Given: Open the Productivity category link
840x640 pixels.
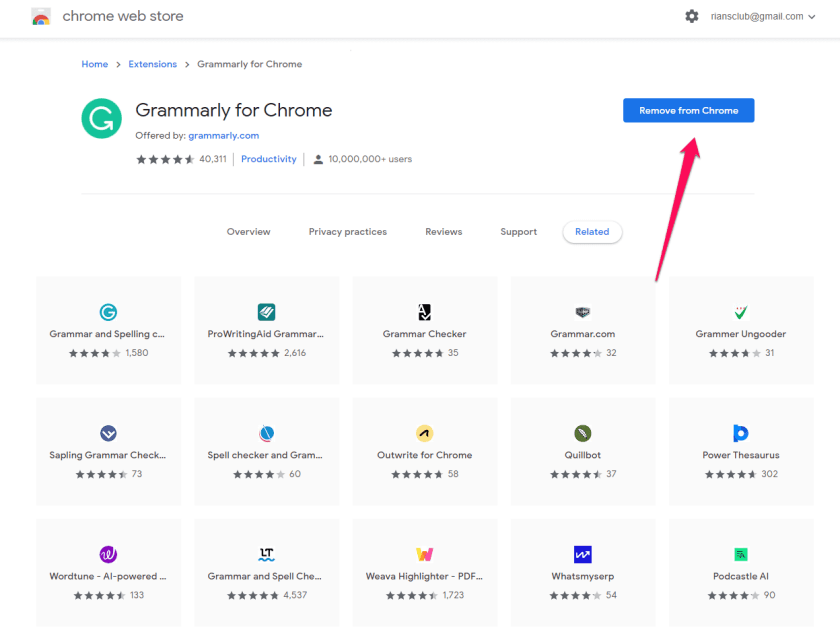Looking at the screenshot, I should coord(268,159).
